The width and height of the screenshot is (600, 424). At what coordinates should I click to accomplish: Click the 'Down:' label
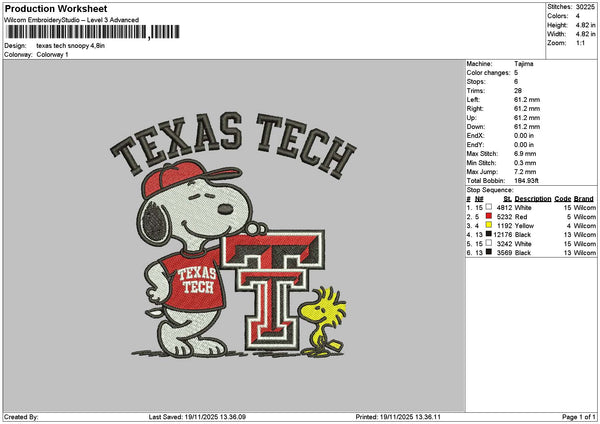(x=476, y=127)
